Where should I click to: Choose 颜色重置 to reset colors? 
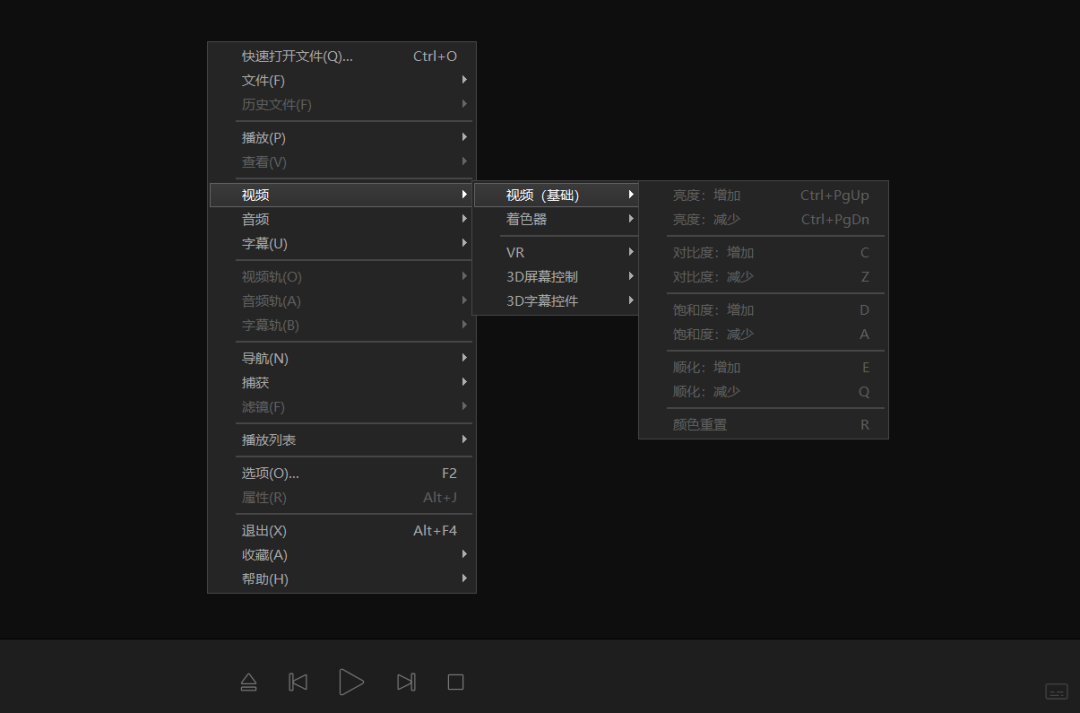click(763, 424)
